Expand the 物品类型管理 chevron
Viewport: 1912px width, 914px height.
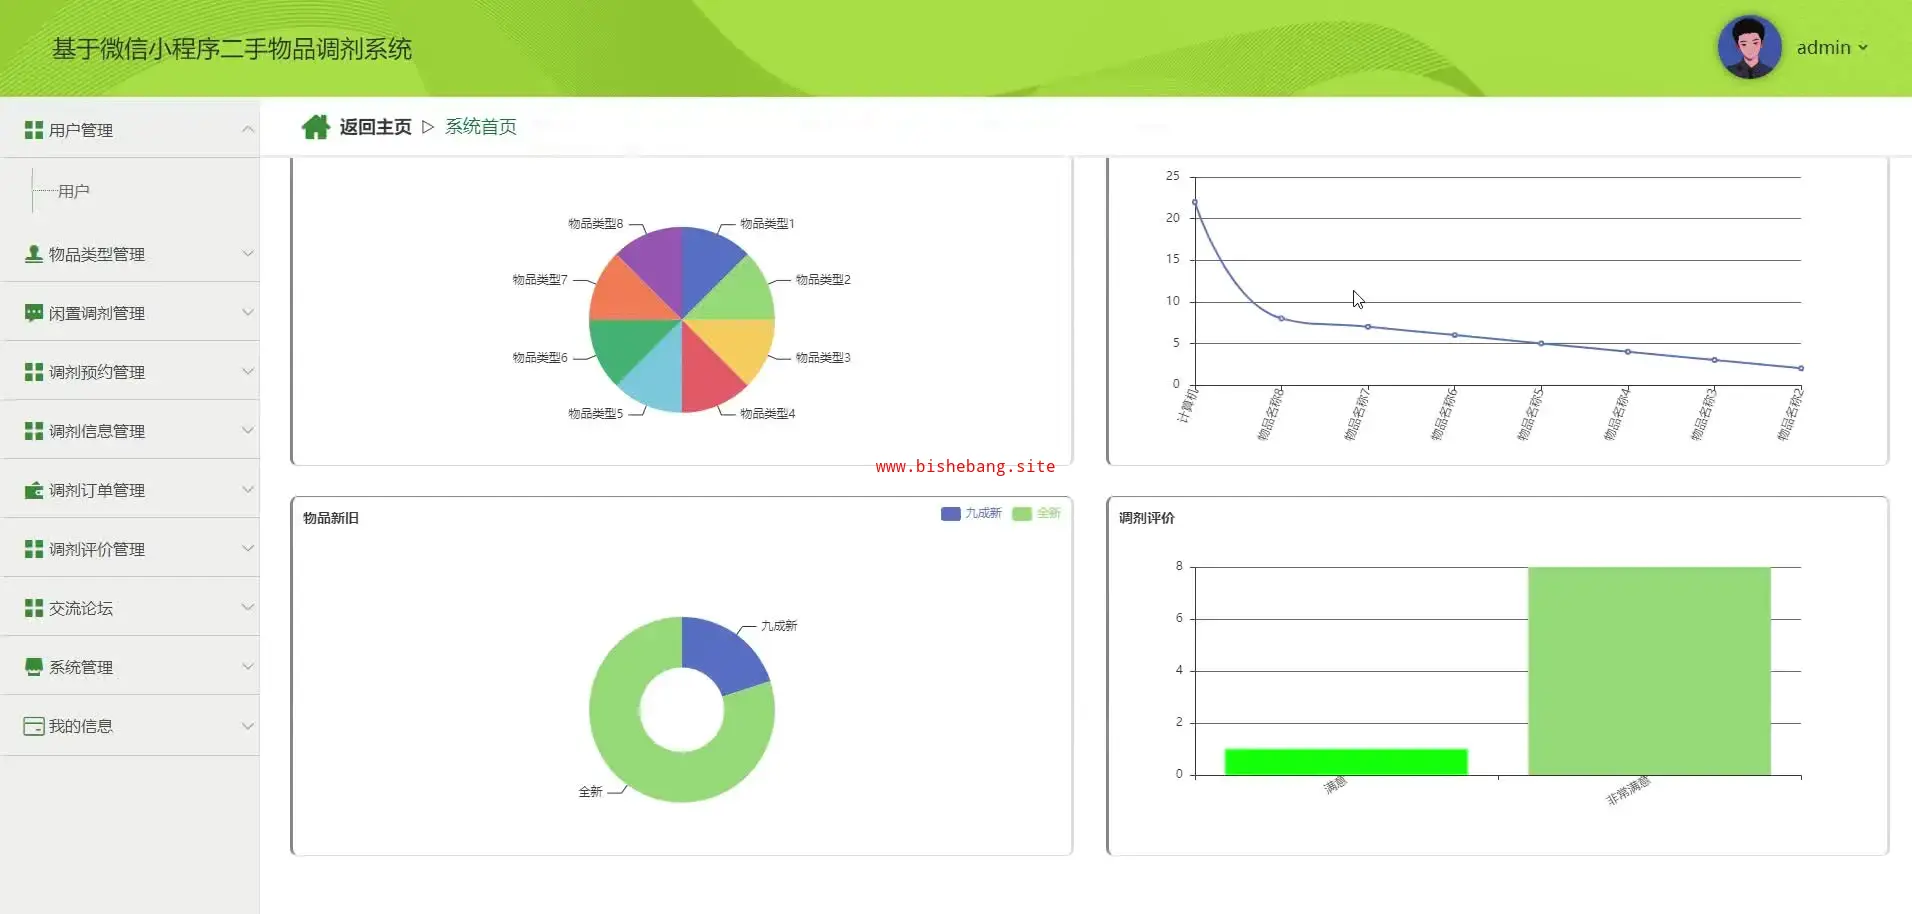[x=248, y=253]
